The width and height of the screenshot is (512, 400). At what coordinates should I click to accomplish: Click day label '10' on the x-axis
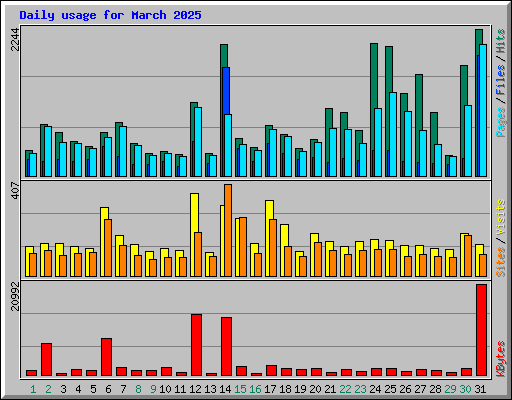click(165, 389)
